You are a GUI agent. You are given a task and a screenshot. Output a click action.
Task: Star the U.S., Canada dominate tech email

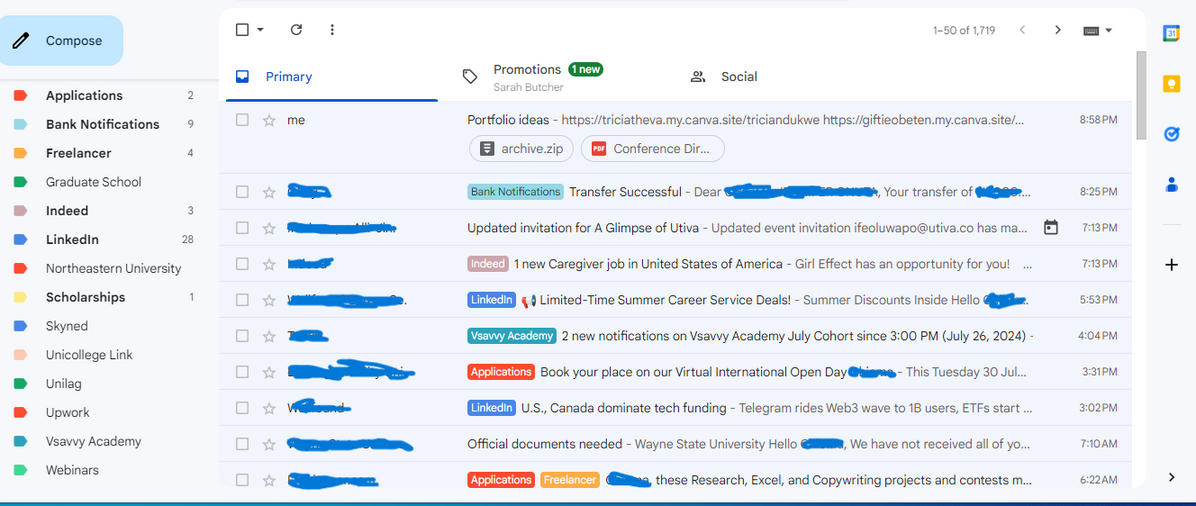pyautogui.click(x=268, y=408)
